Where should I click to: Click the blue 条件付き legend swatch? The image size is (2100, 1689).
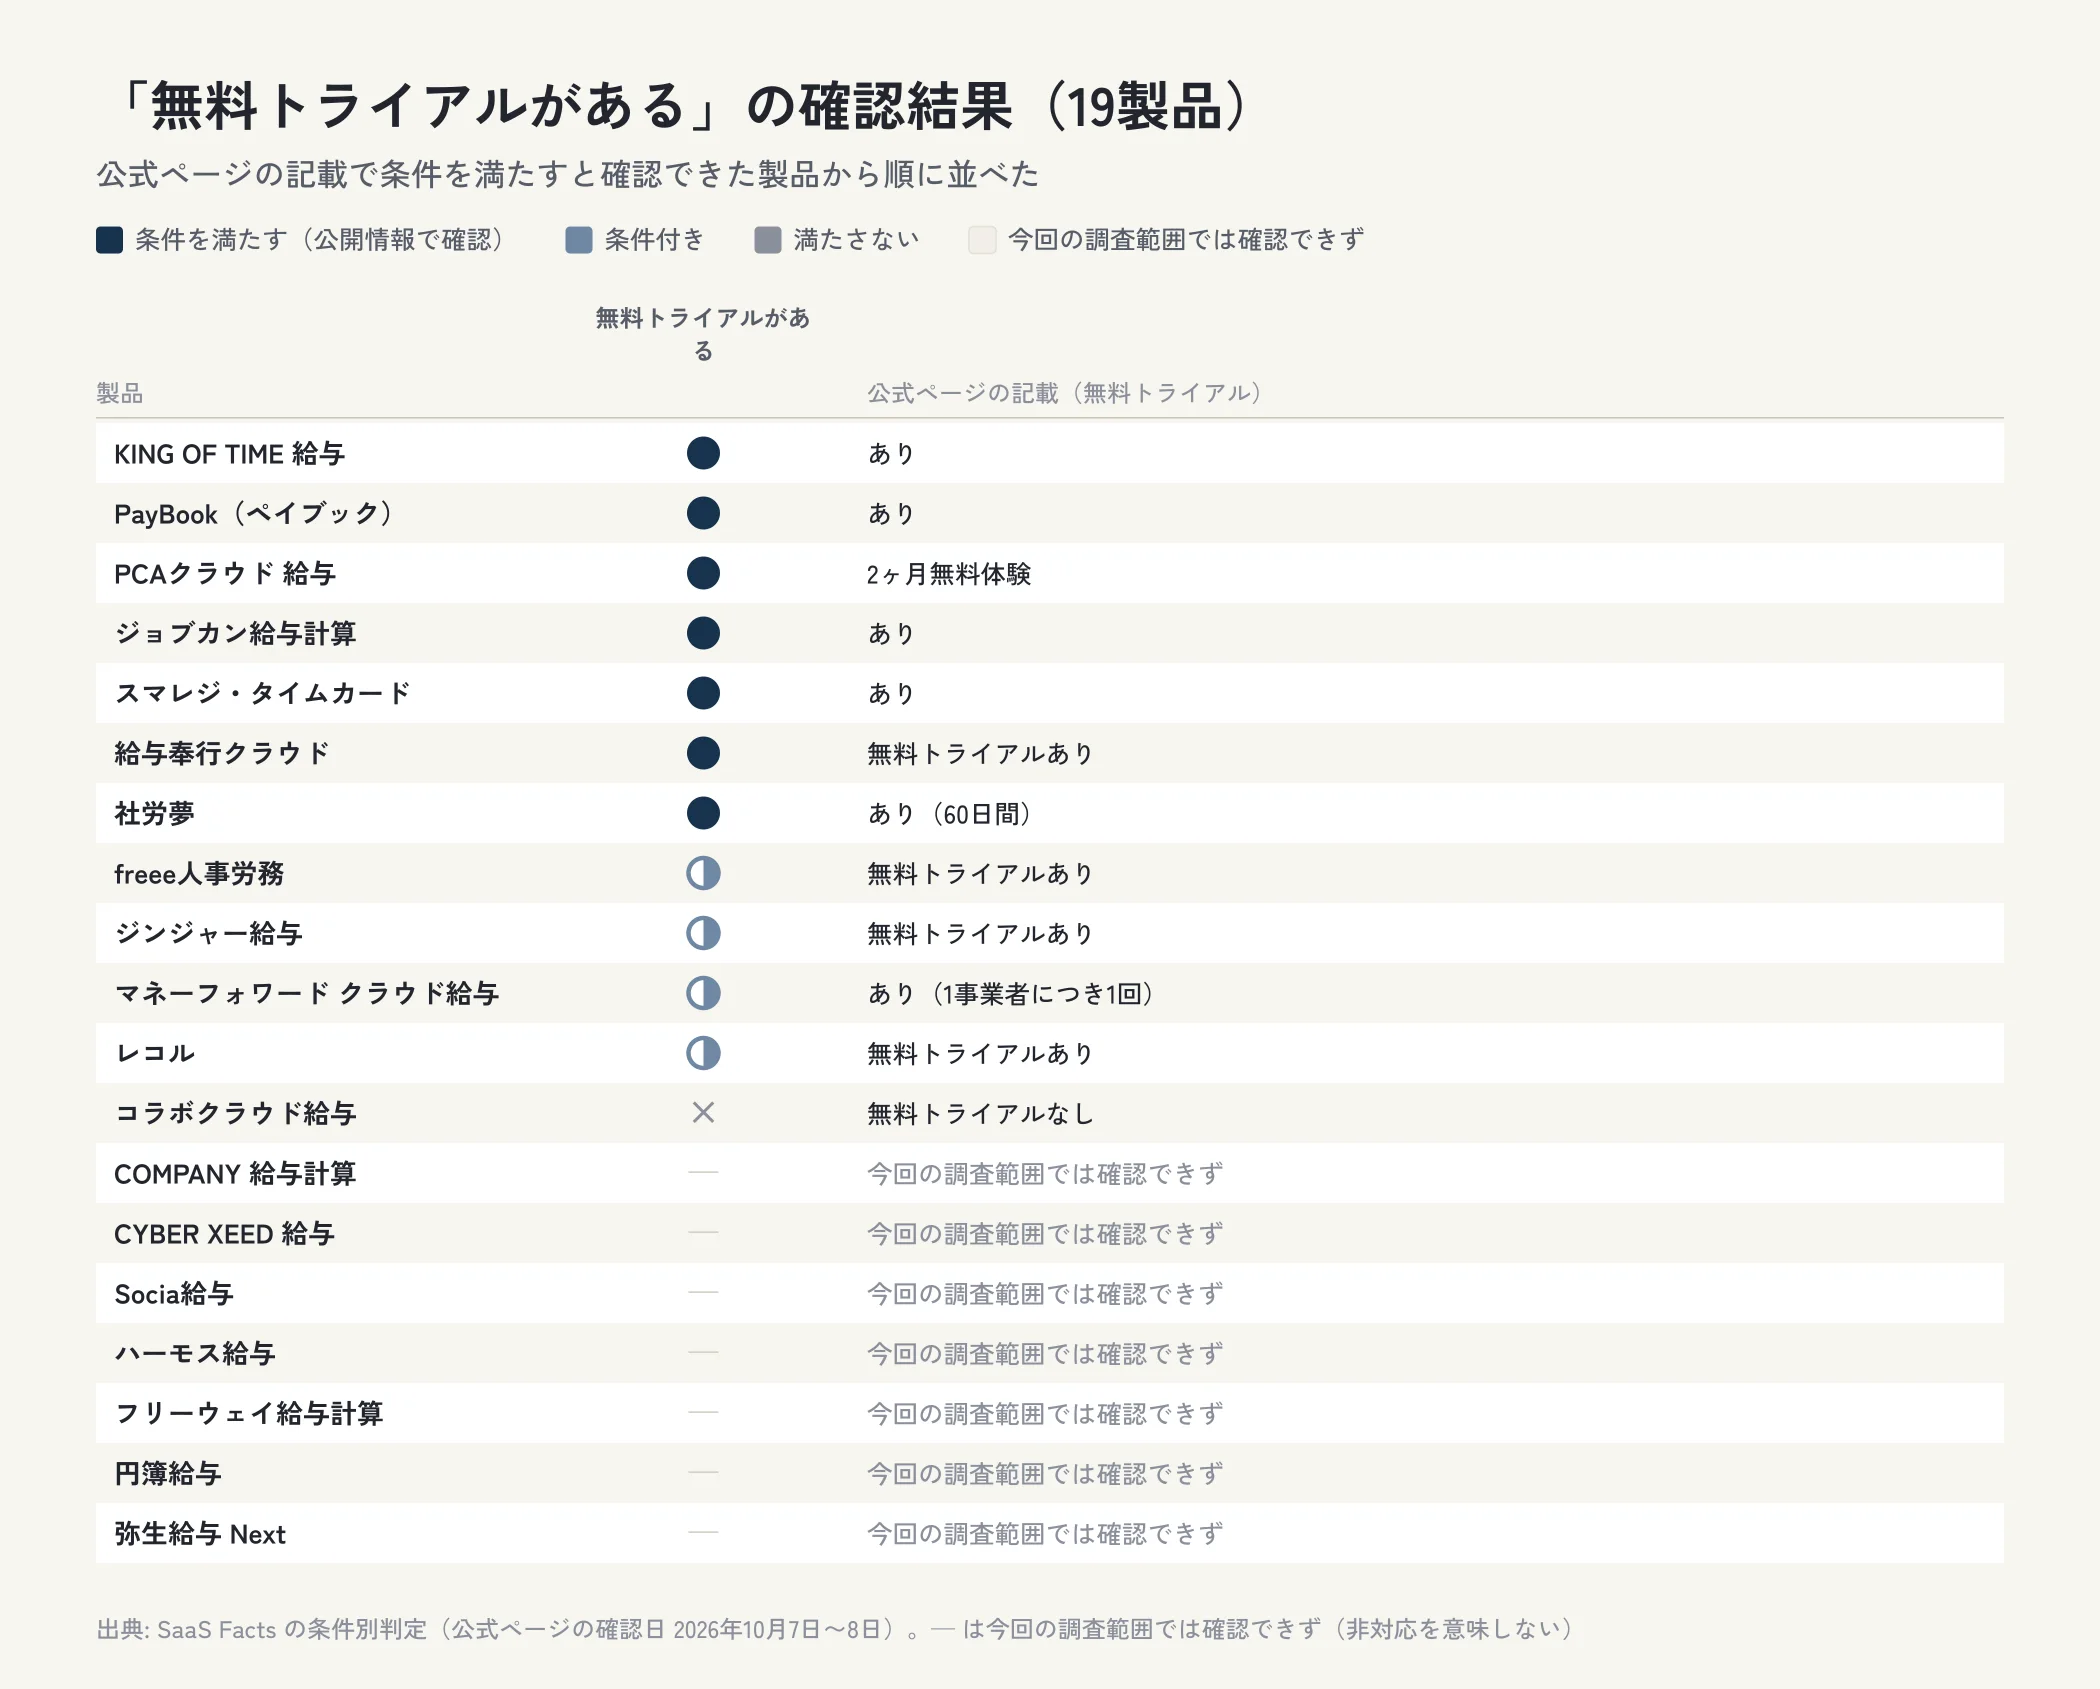(578, 240)
